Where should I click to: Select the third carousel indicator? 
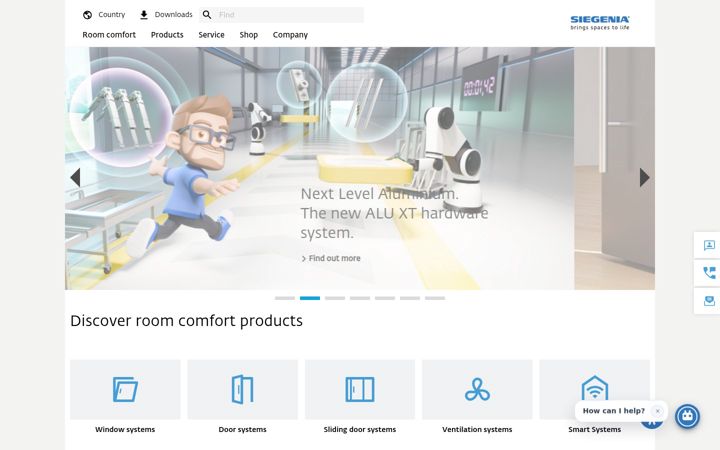pyautogui.click(x=335, y=298)
